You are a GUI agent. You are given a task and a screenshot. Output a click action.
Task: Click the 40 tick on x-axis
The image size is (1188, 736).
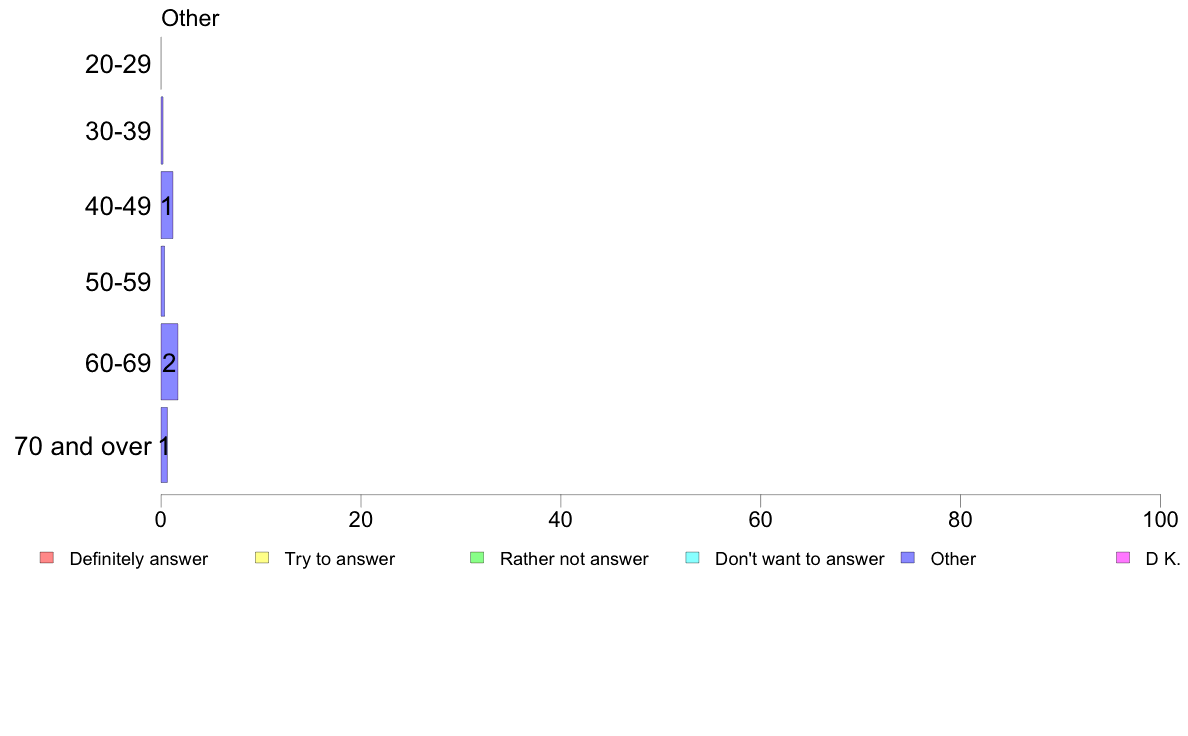point(561,519)
